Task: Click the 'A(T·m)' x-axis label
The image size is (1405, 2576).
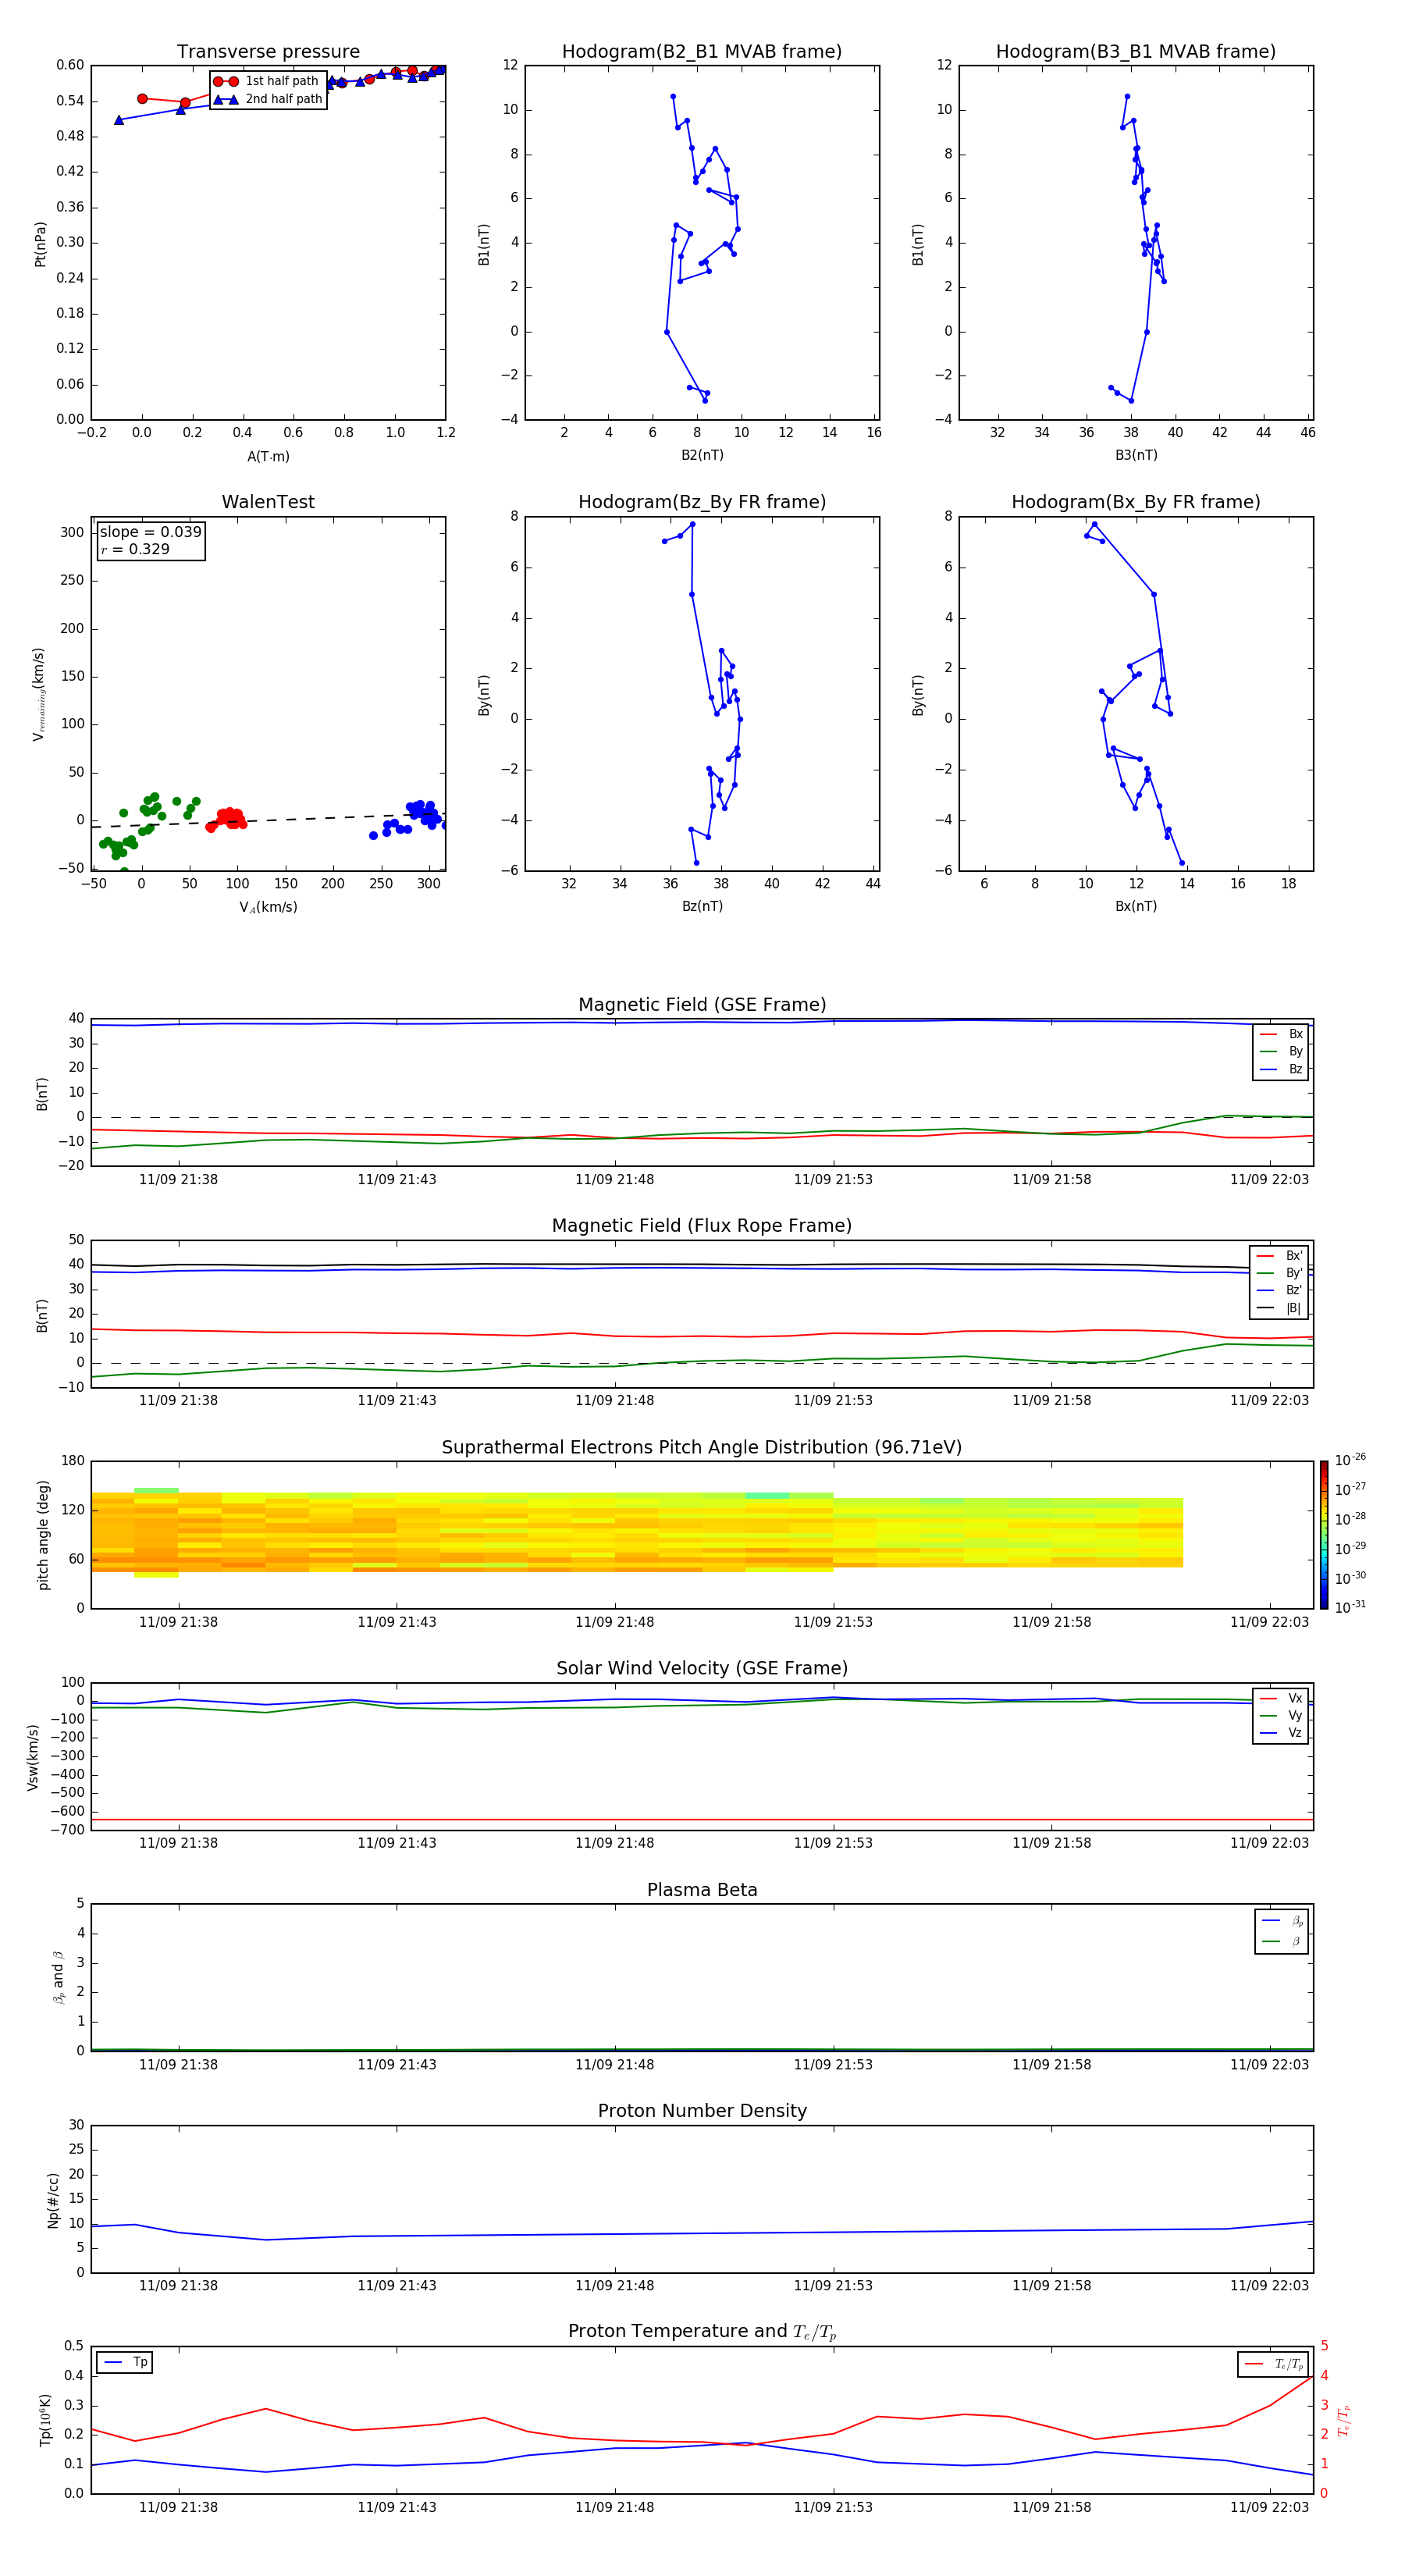Action: [x=268, y=456]
